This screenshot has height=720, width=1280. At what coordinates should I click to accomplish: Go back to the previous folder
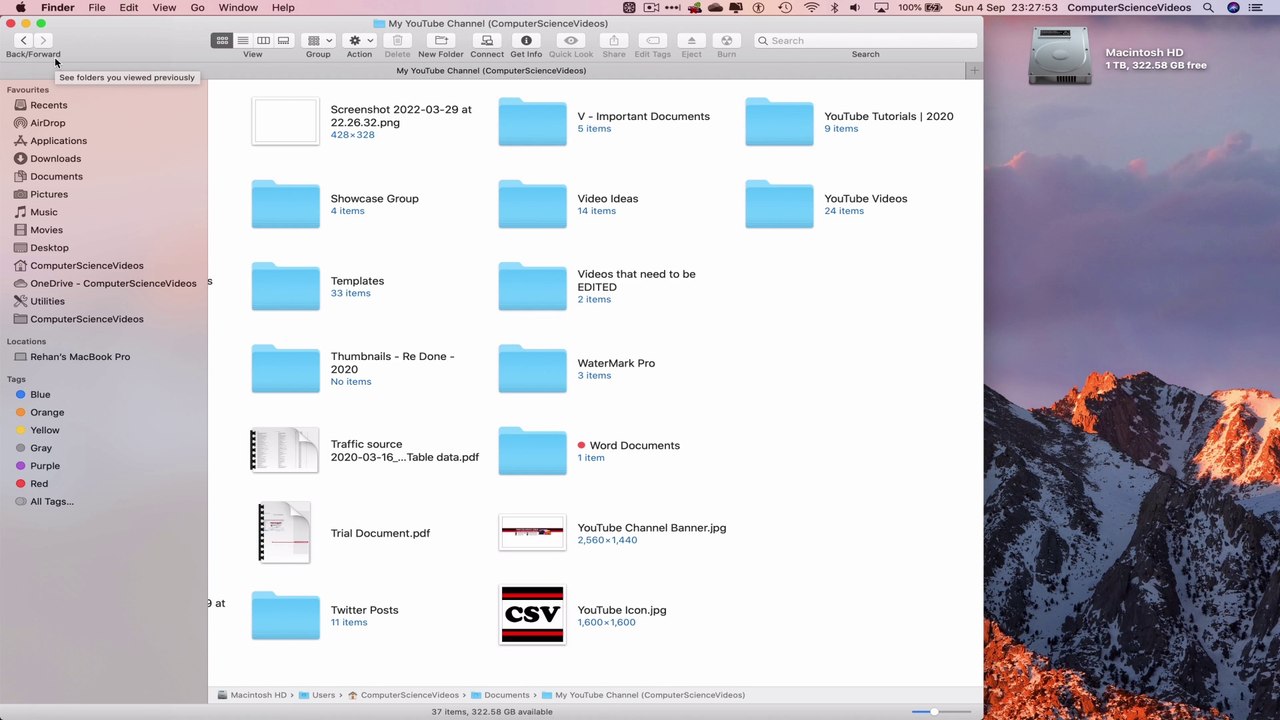click(23, 40)
